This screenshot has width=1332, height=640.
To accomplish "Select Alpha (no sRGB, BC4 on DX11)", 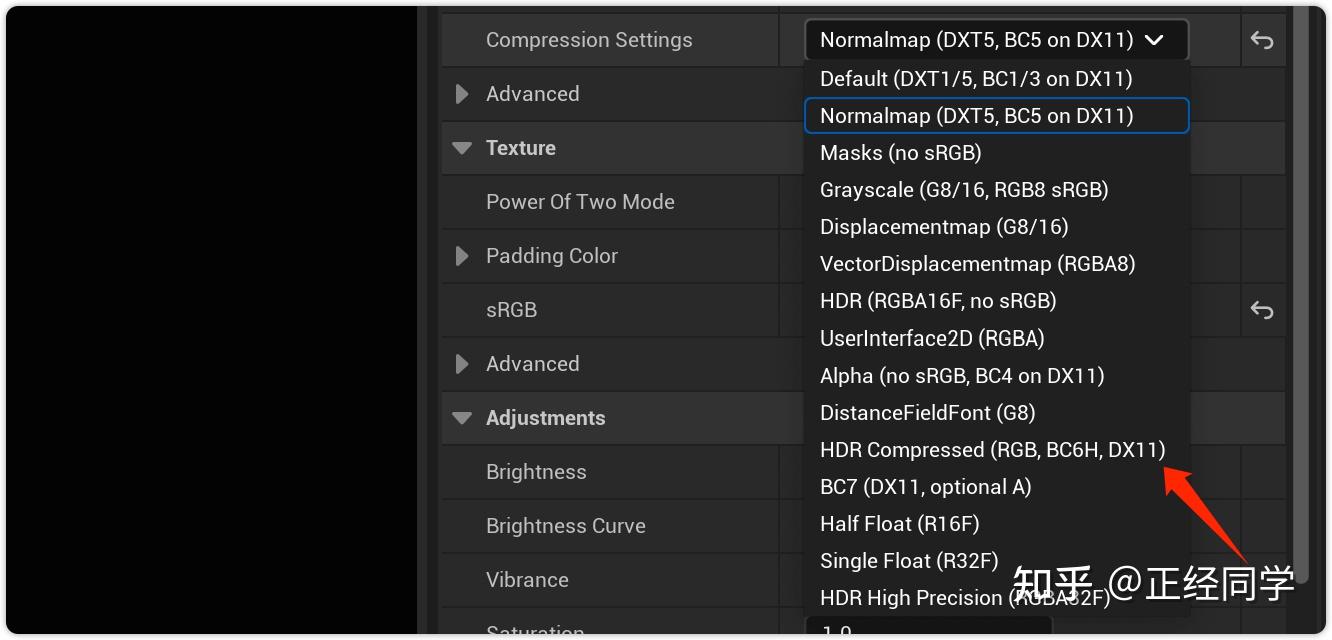I will [961, 376].
